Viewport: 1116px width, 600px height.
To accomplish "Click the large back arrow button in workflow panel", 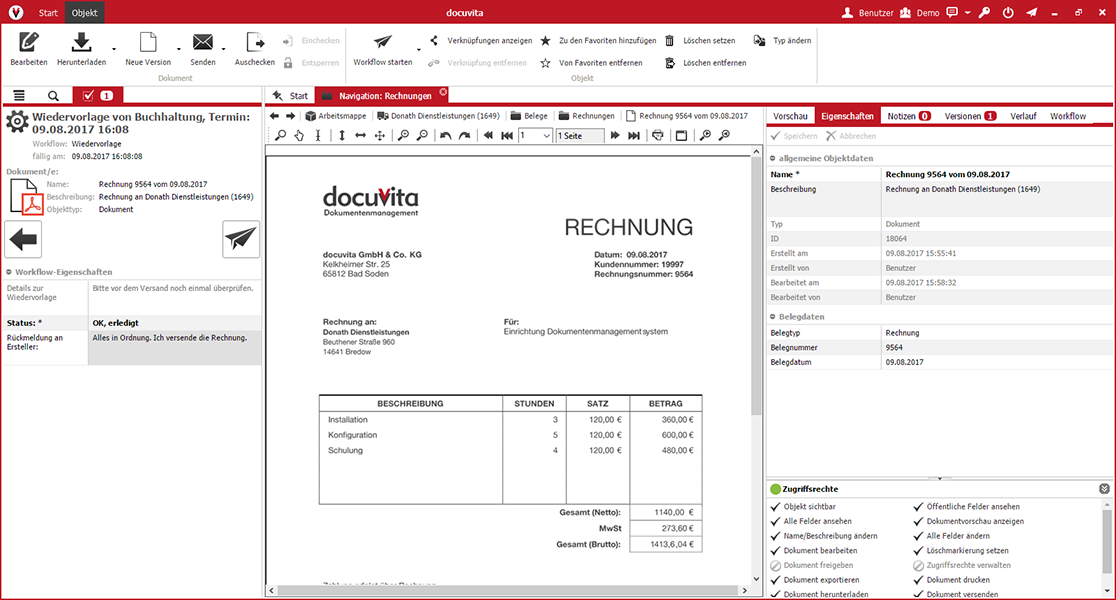I will pos(23,239).
